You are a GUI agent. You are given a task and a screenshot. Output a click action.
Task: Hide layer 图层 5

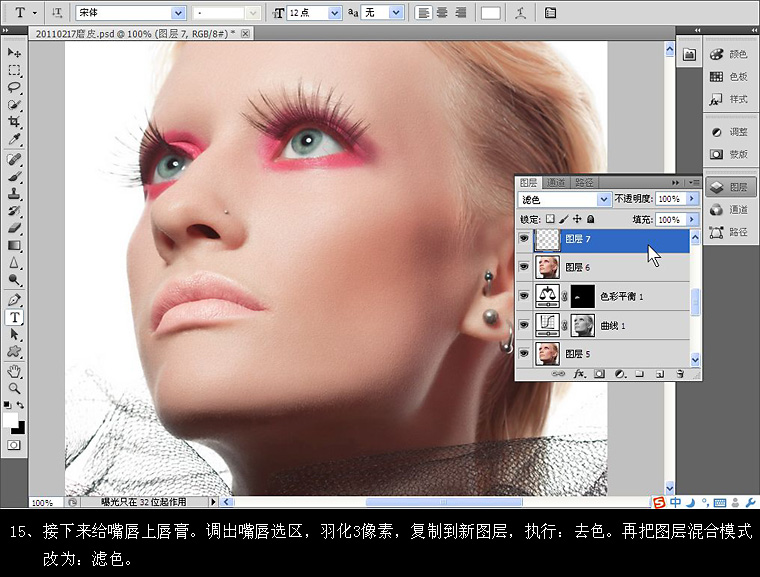point(523,353)
